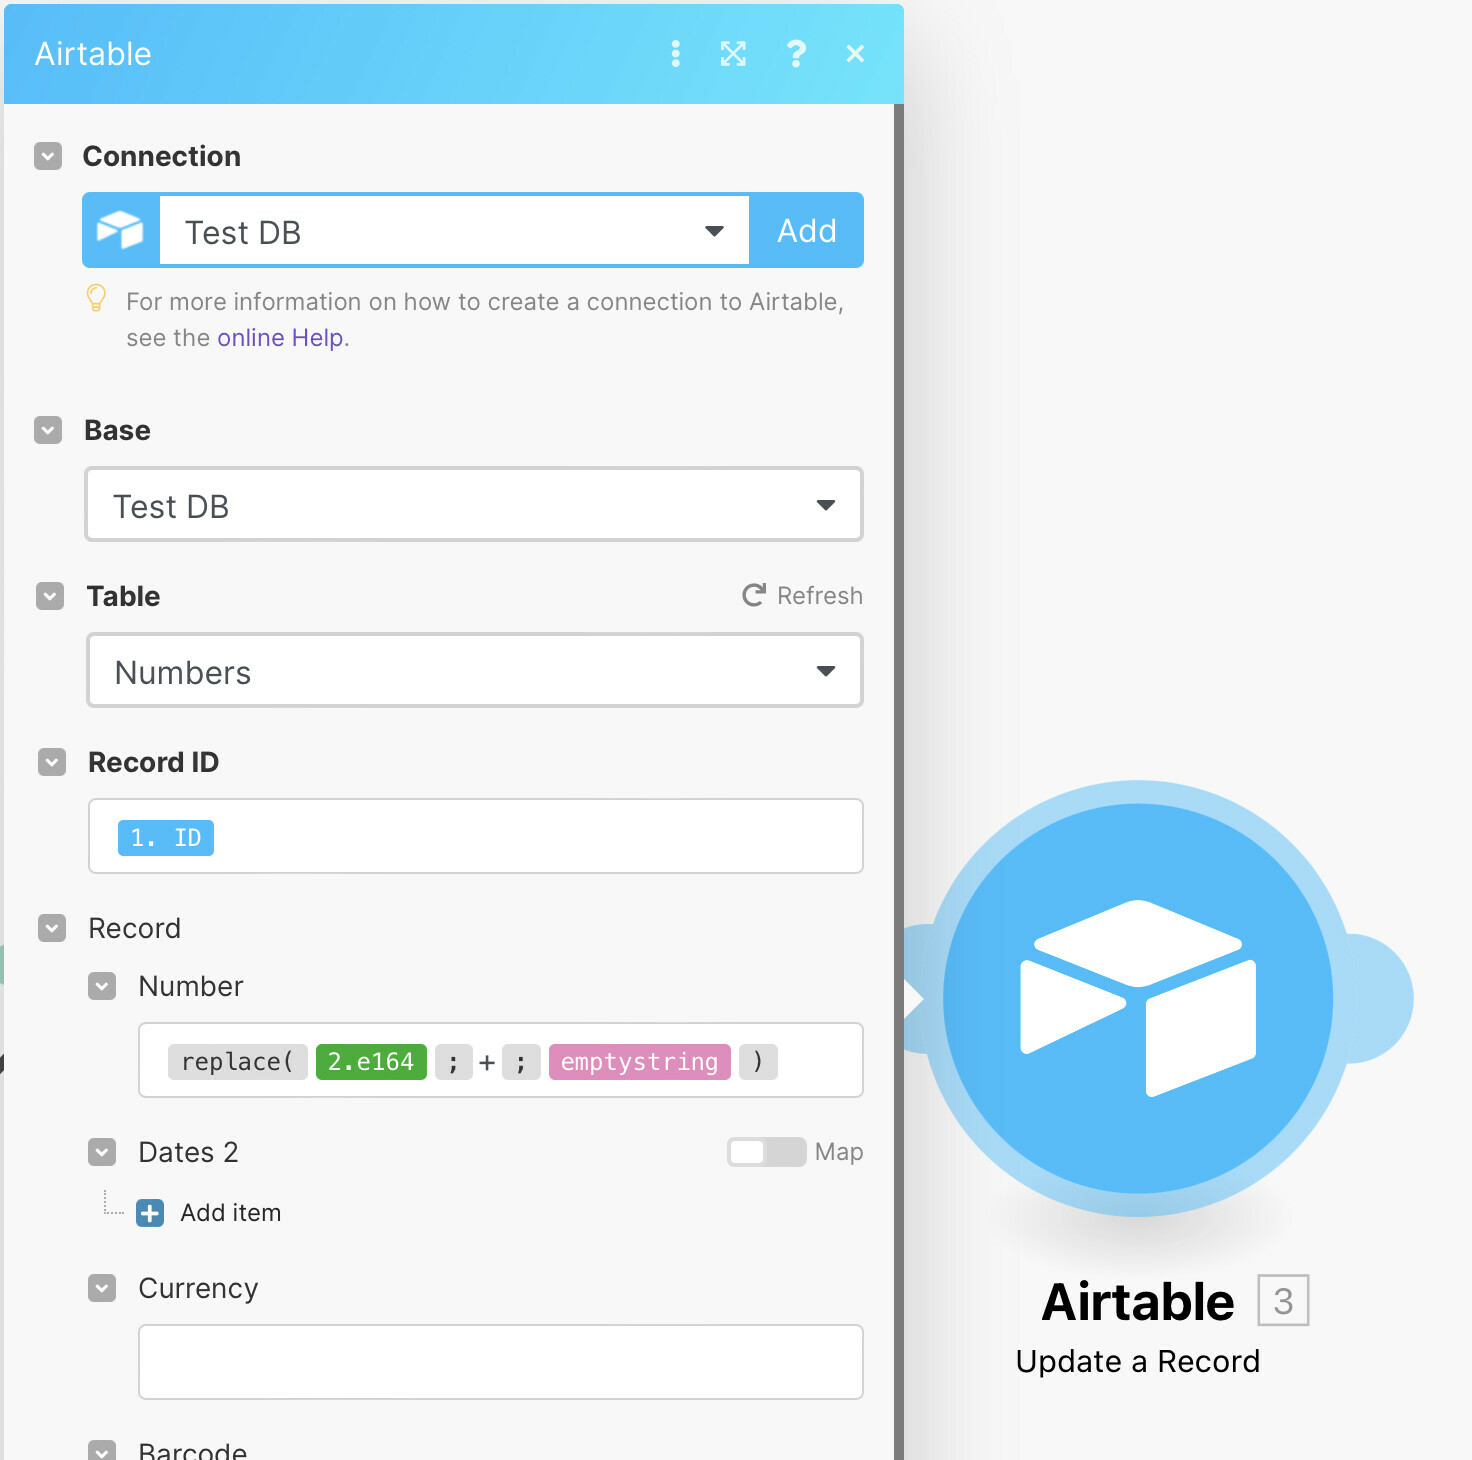Viewport: 1472px width, 1460px height.
Task: Click the pink emptystring token
Action: [639, 1062]
